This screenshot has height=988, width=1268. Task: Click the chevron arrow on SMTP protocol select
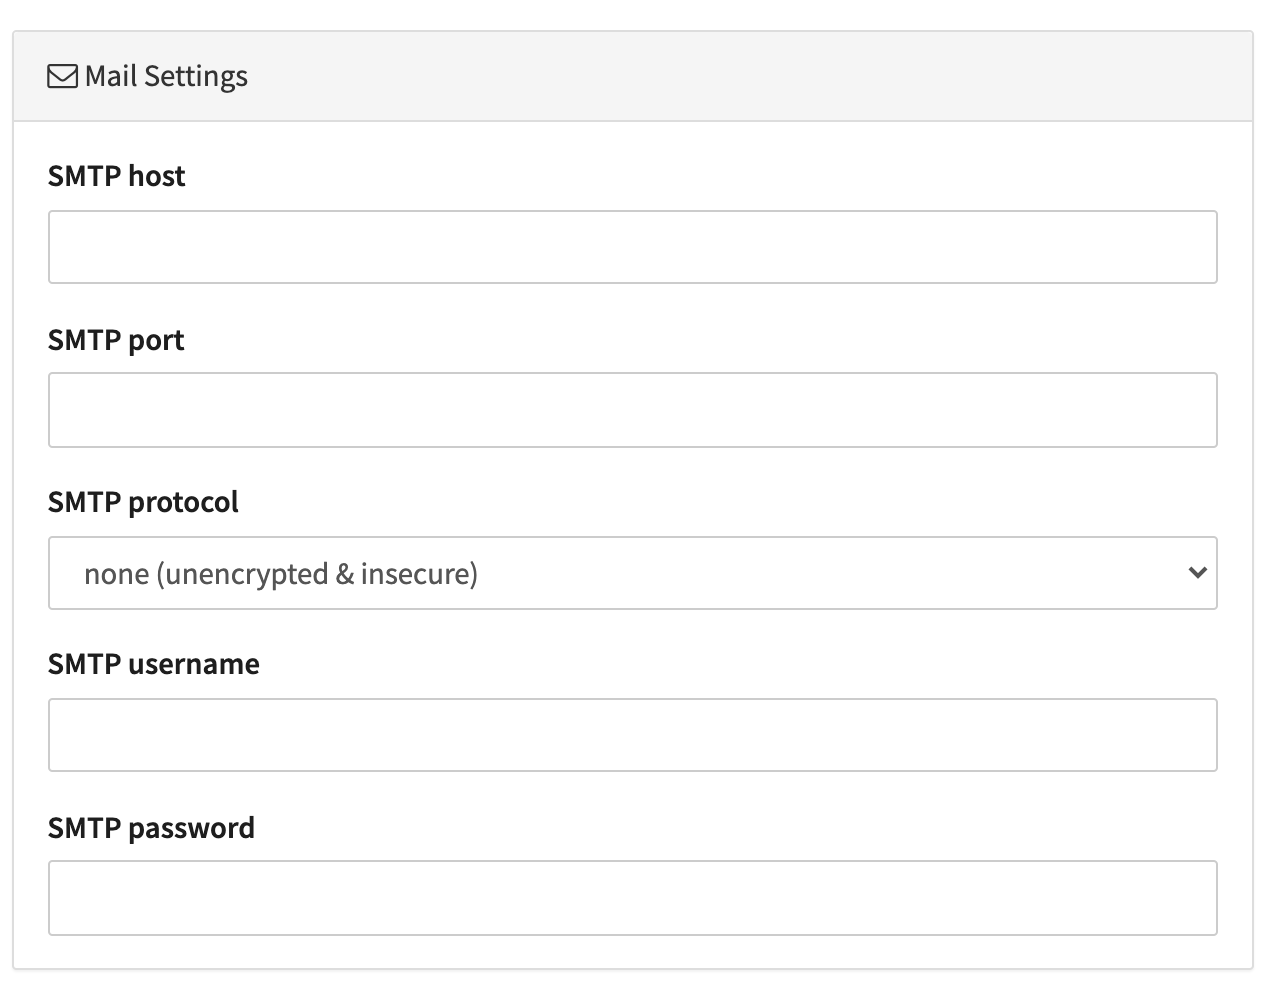[x=1197, y=573]
